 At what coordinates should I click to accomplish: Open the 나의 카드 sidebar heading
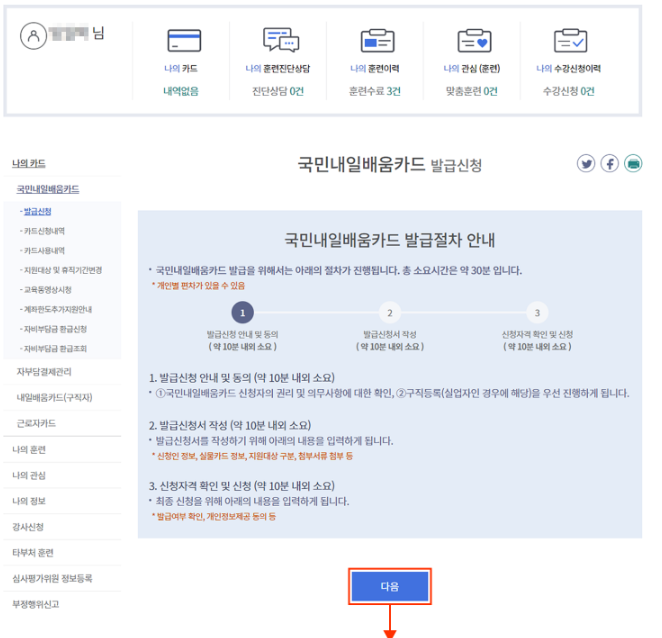pyautogui.click(x=29, y=163)
